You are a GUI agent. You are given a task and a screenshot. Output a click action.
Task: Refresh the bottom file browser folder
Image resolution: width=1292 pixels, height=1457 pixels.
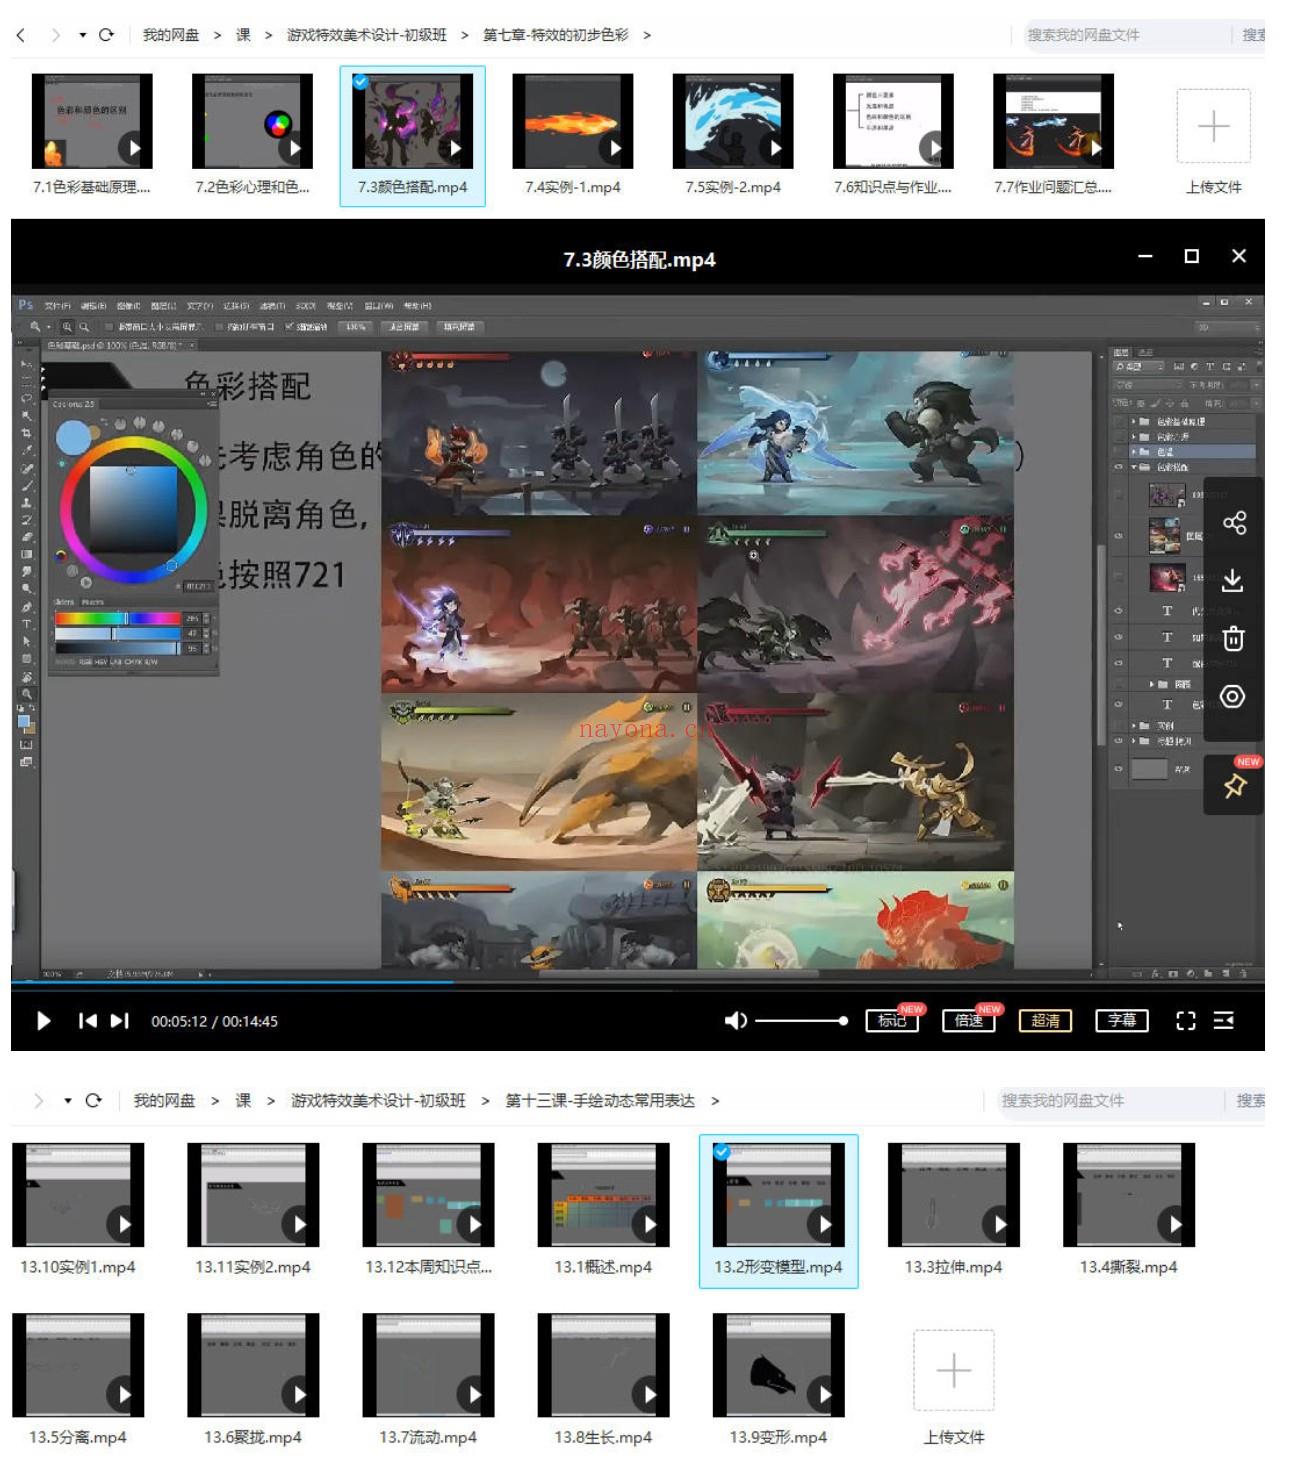point(93,1100)
